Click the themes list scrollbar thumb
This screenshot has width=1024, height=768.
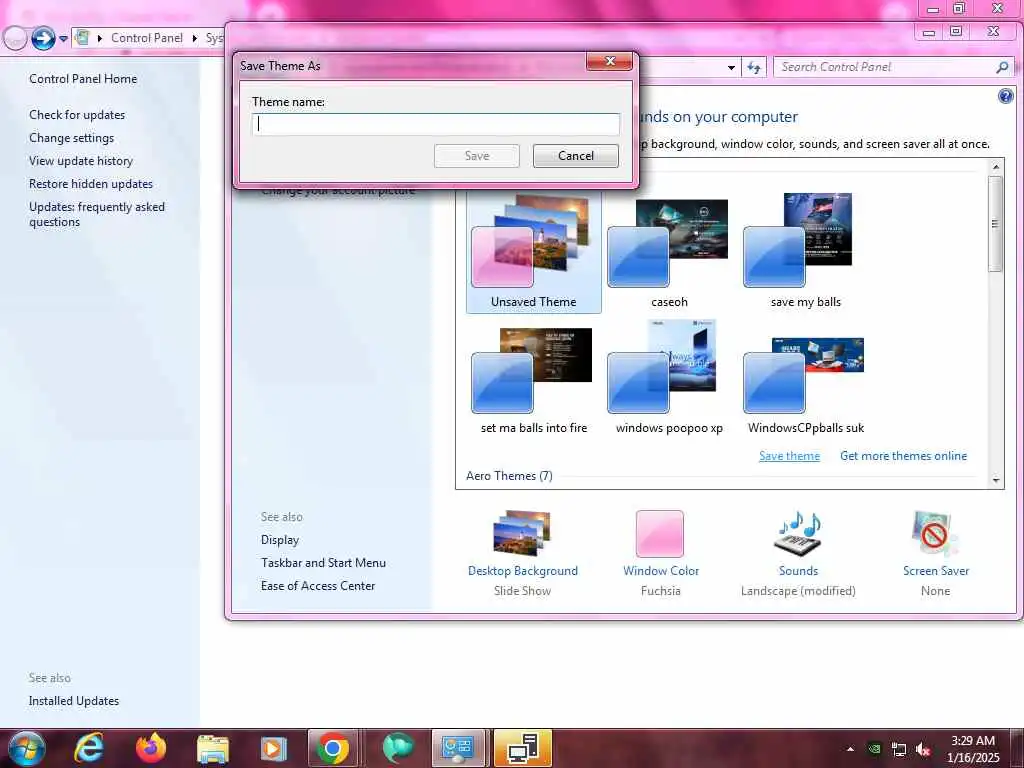(x=996, y=224)
